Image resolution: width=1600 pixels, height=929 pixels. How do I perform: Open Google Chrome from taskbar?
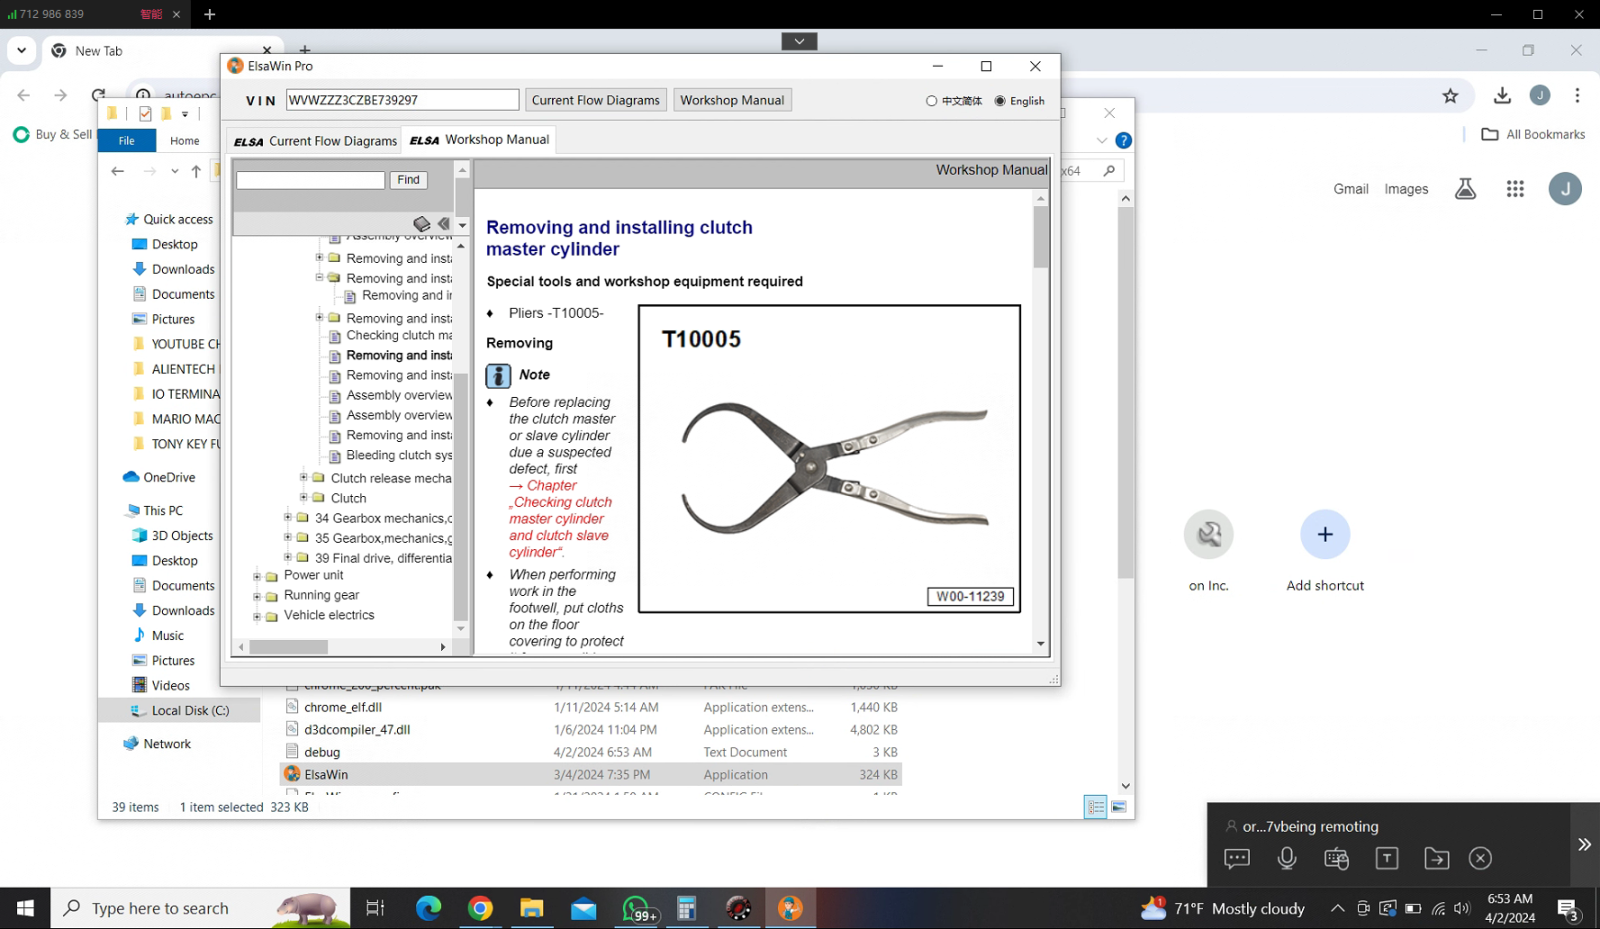click(480, 908)
